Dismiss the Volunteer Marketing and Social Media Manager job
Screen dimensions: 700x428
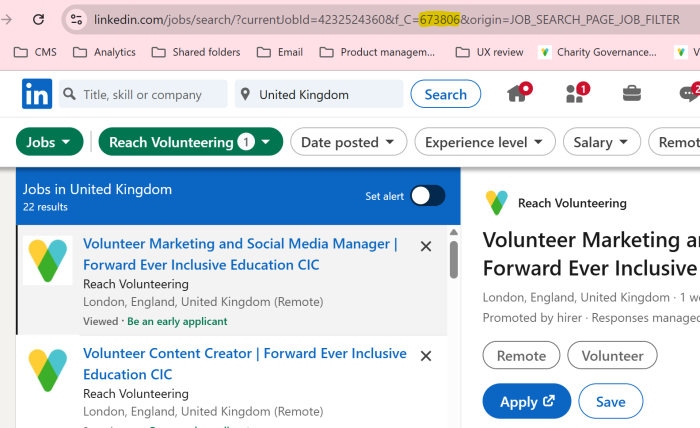pyautogui.click(x=426, y=246)
